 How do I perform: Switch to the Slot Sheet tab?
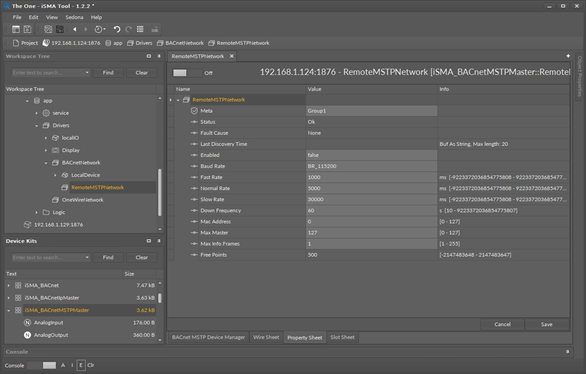[x=342, y=337]
